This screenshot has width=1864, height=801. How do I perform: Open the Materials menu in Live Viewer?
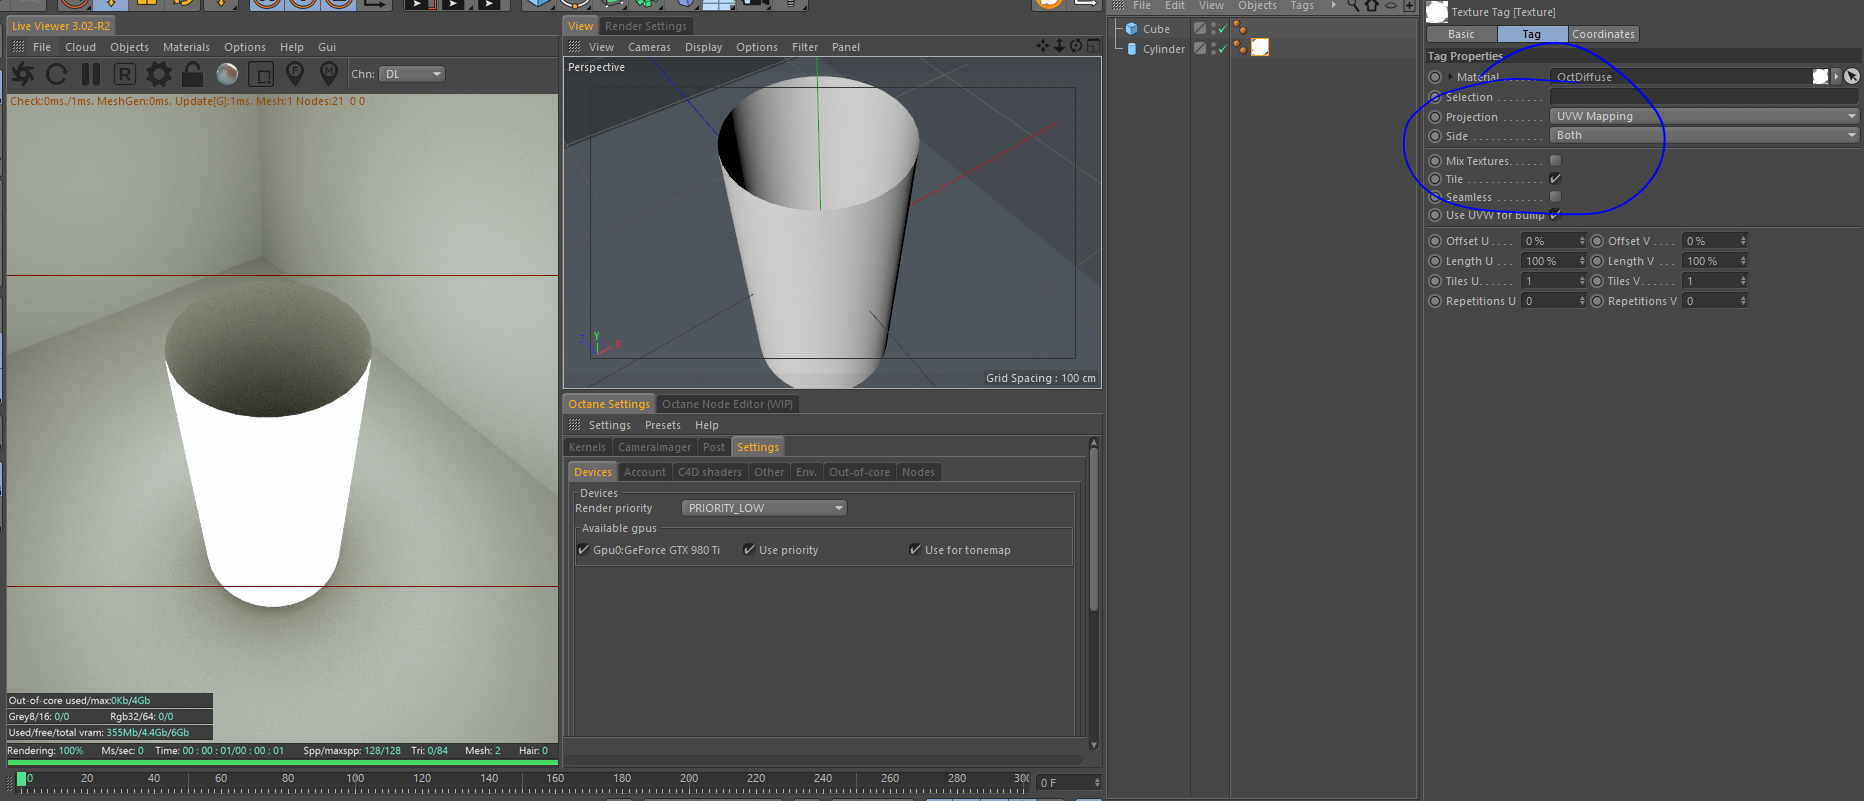pos(186,47)
